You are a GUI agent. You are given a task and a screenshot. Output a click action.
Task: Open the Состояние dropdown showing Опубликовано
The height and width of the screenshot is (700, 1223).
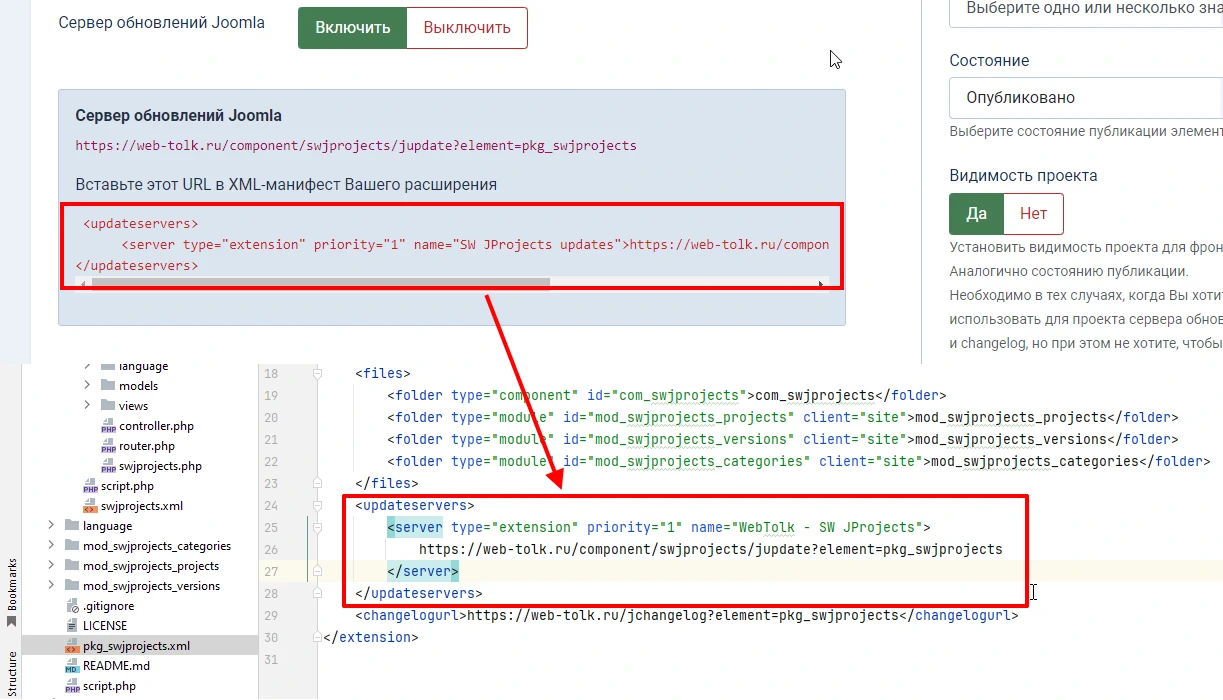pyautogui.click(x=1085, y=98)
